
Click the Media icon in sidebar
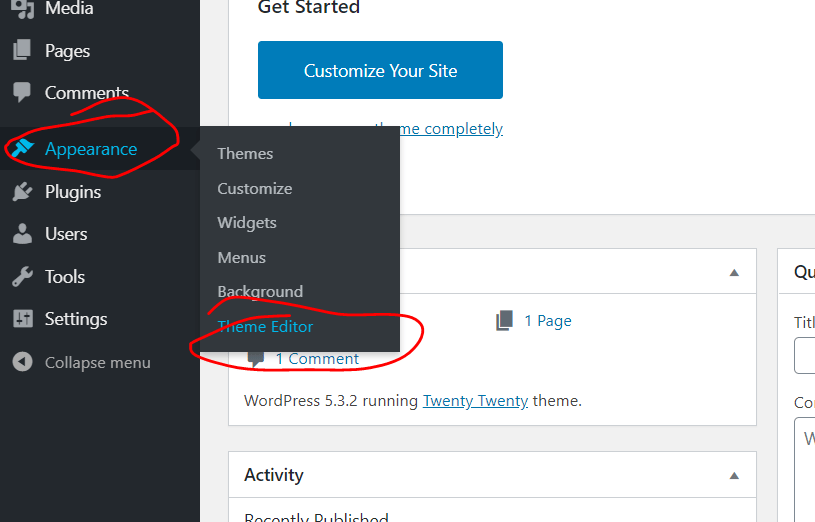point(22,9)
